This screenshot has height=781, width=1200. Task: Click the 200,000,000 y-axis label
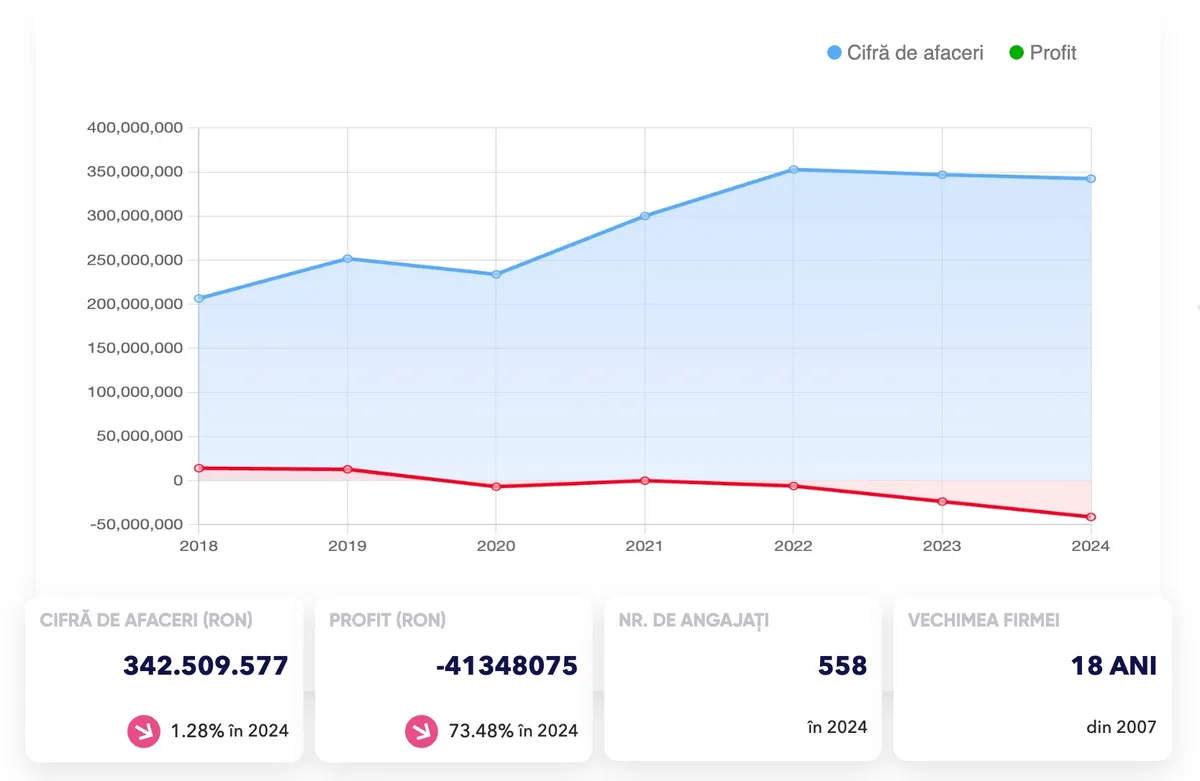click(135, 304)
